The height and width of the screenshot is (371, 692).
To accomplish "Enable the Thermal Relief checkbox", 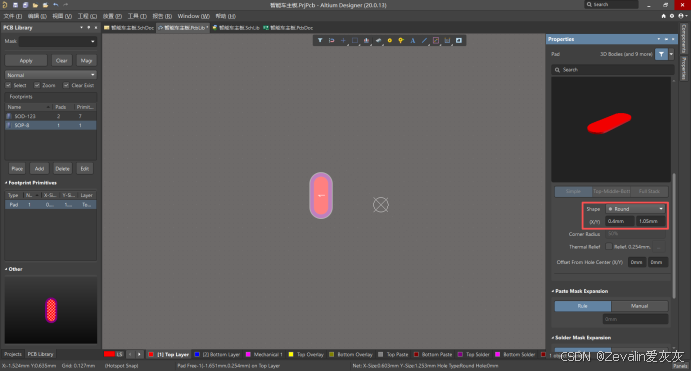I will click(609, 246).
